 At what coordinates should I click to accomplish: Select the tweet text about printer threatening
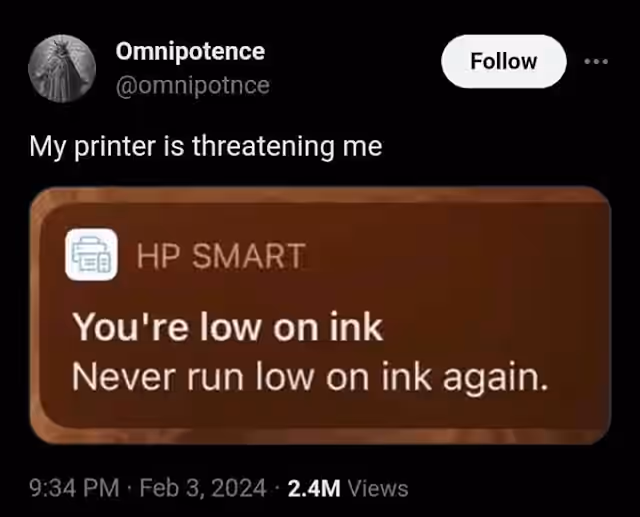pos(206,146)
